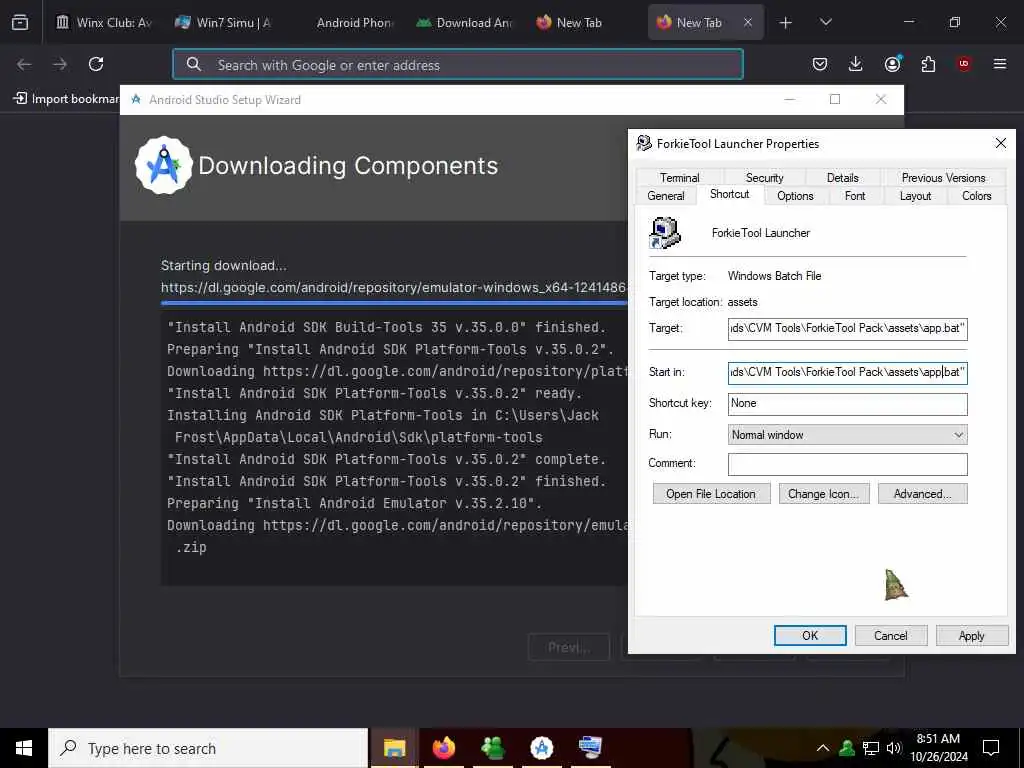Image resolution: width=1024 pixels, height=768 pixels.
Task: Open the Firefox account icon
Action: click(x=892, y=64)
